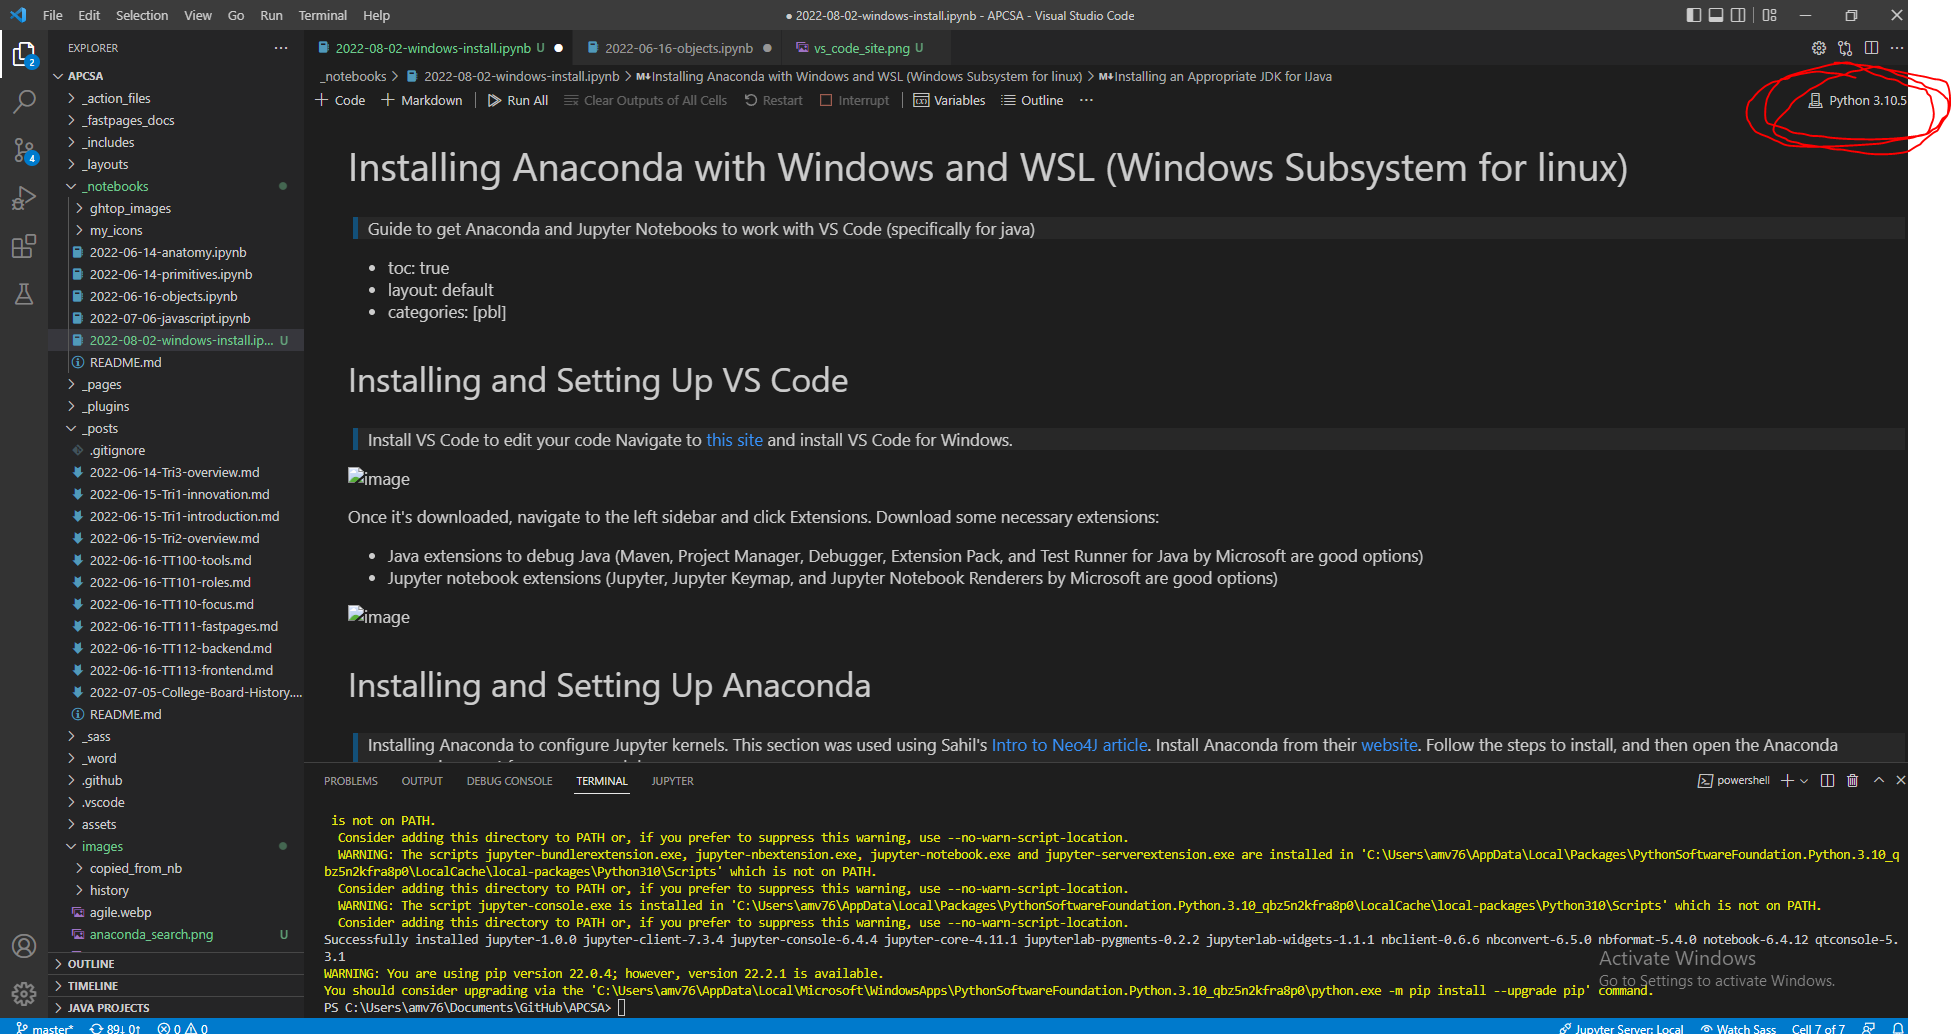Add a new Code cell
The width and height of the screenshot is (1951, 1034).
coord(340,100)
